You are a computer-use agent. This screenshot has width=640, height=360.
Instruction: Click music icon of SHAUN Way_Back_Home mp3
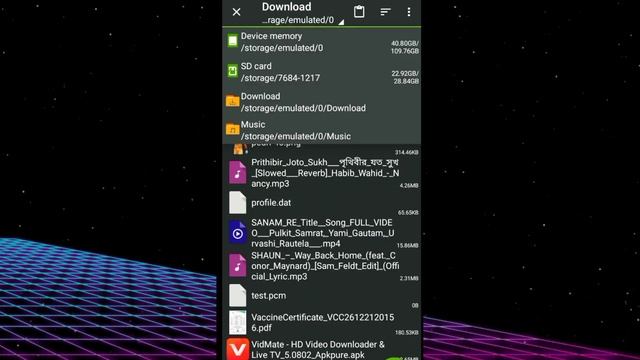(x=237, y=265)
